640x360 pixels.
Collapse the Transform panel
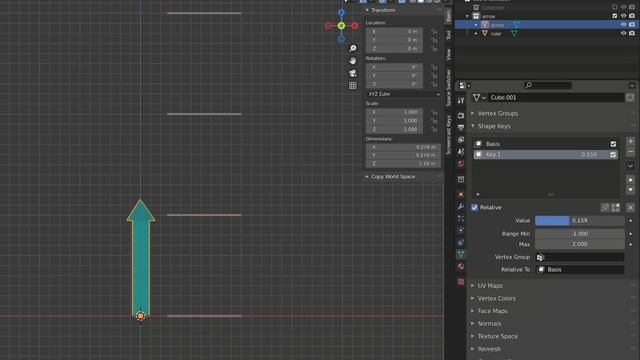coord(367,10)
